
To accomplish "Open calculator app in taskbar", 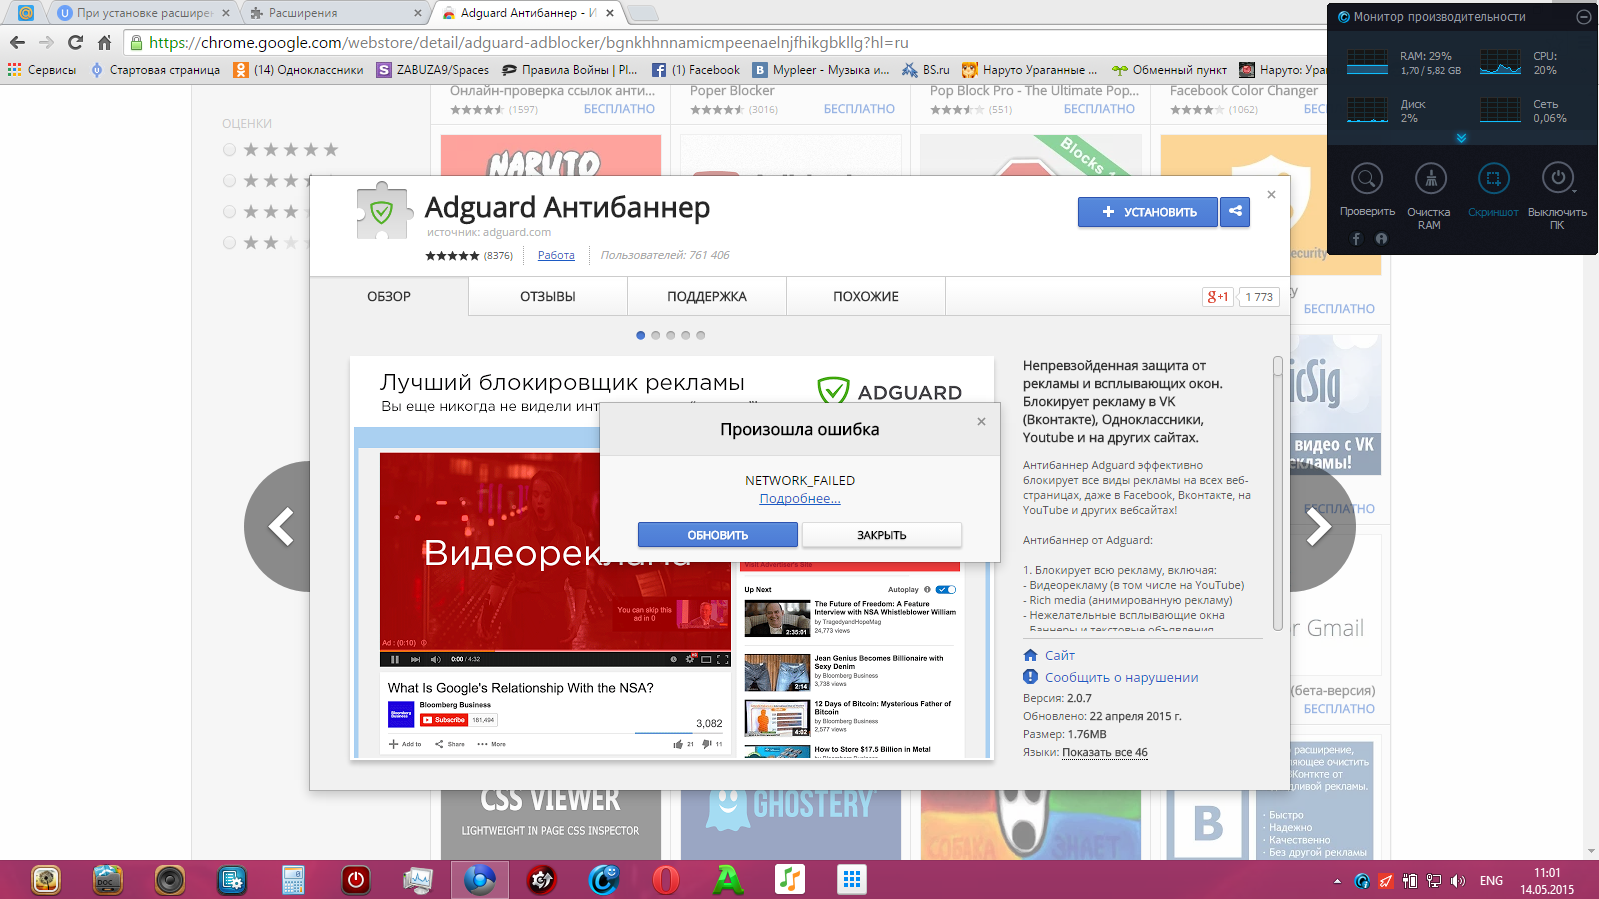I will (293, 880).
